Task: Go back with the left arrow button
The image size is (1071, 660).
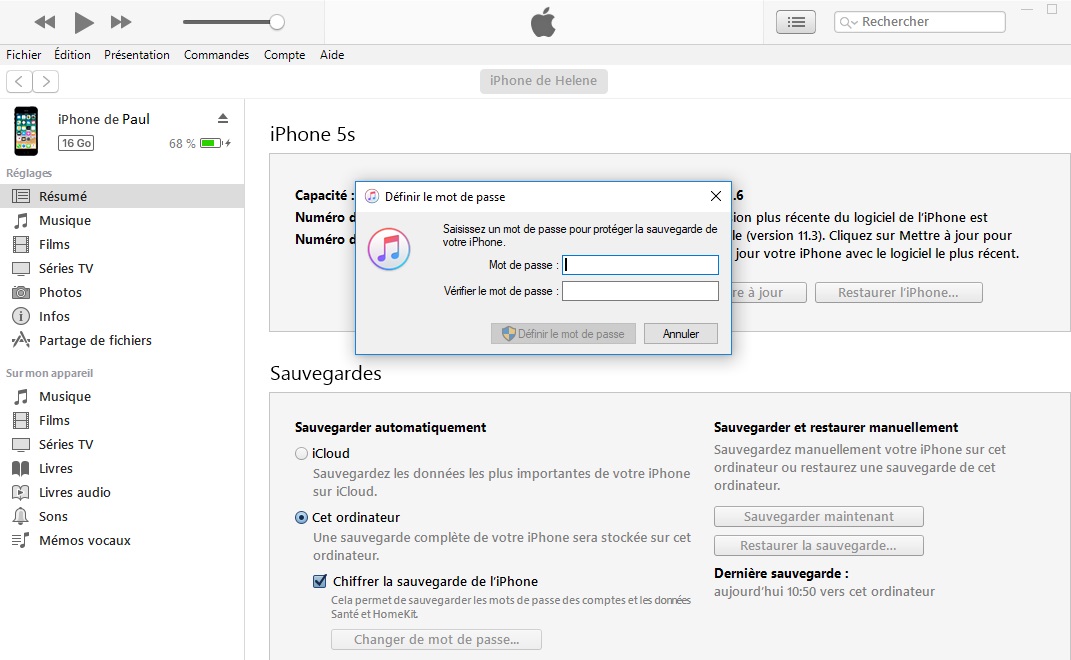Action: point(19,81)
